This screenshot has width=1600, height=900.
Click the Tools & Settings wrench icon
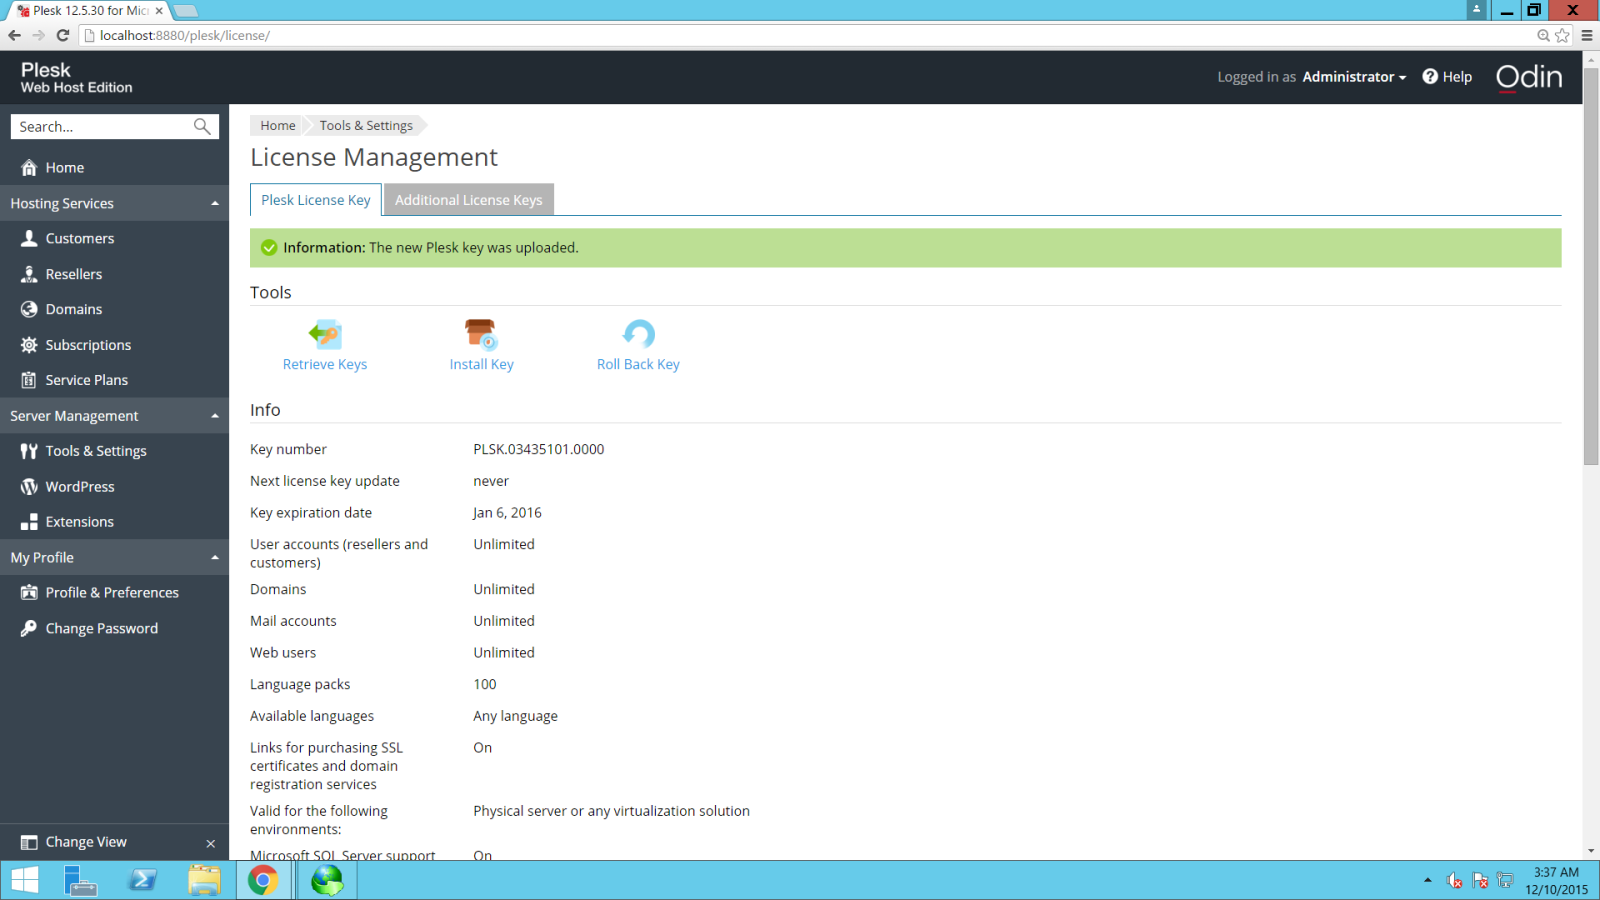pos(29,451)
